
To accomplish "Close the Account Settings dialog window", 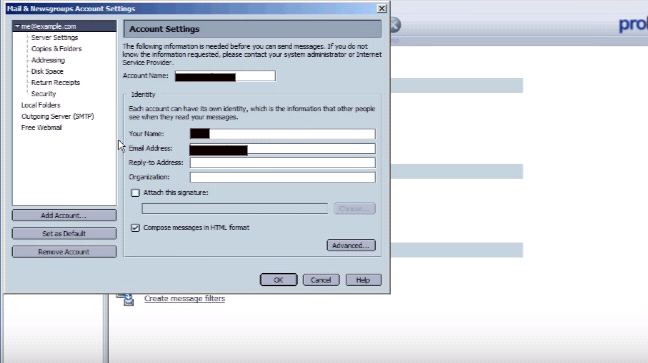I will (x=381, y=8).
